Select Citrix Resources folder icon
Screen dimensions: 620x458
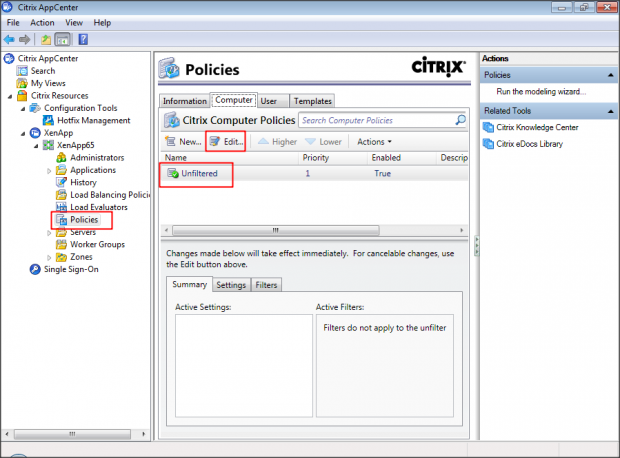[x=22, y=96]
